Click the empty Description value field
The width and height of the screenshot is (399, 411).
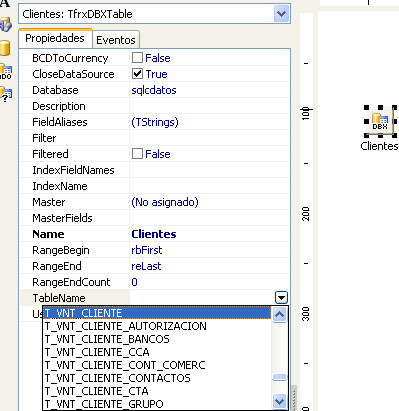pyautogui.click(x=209, y=106)
